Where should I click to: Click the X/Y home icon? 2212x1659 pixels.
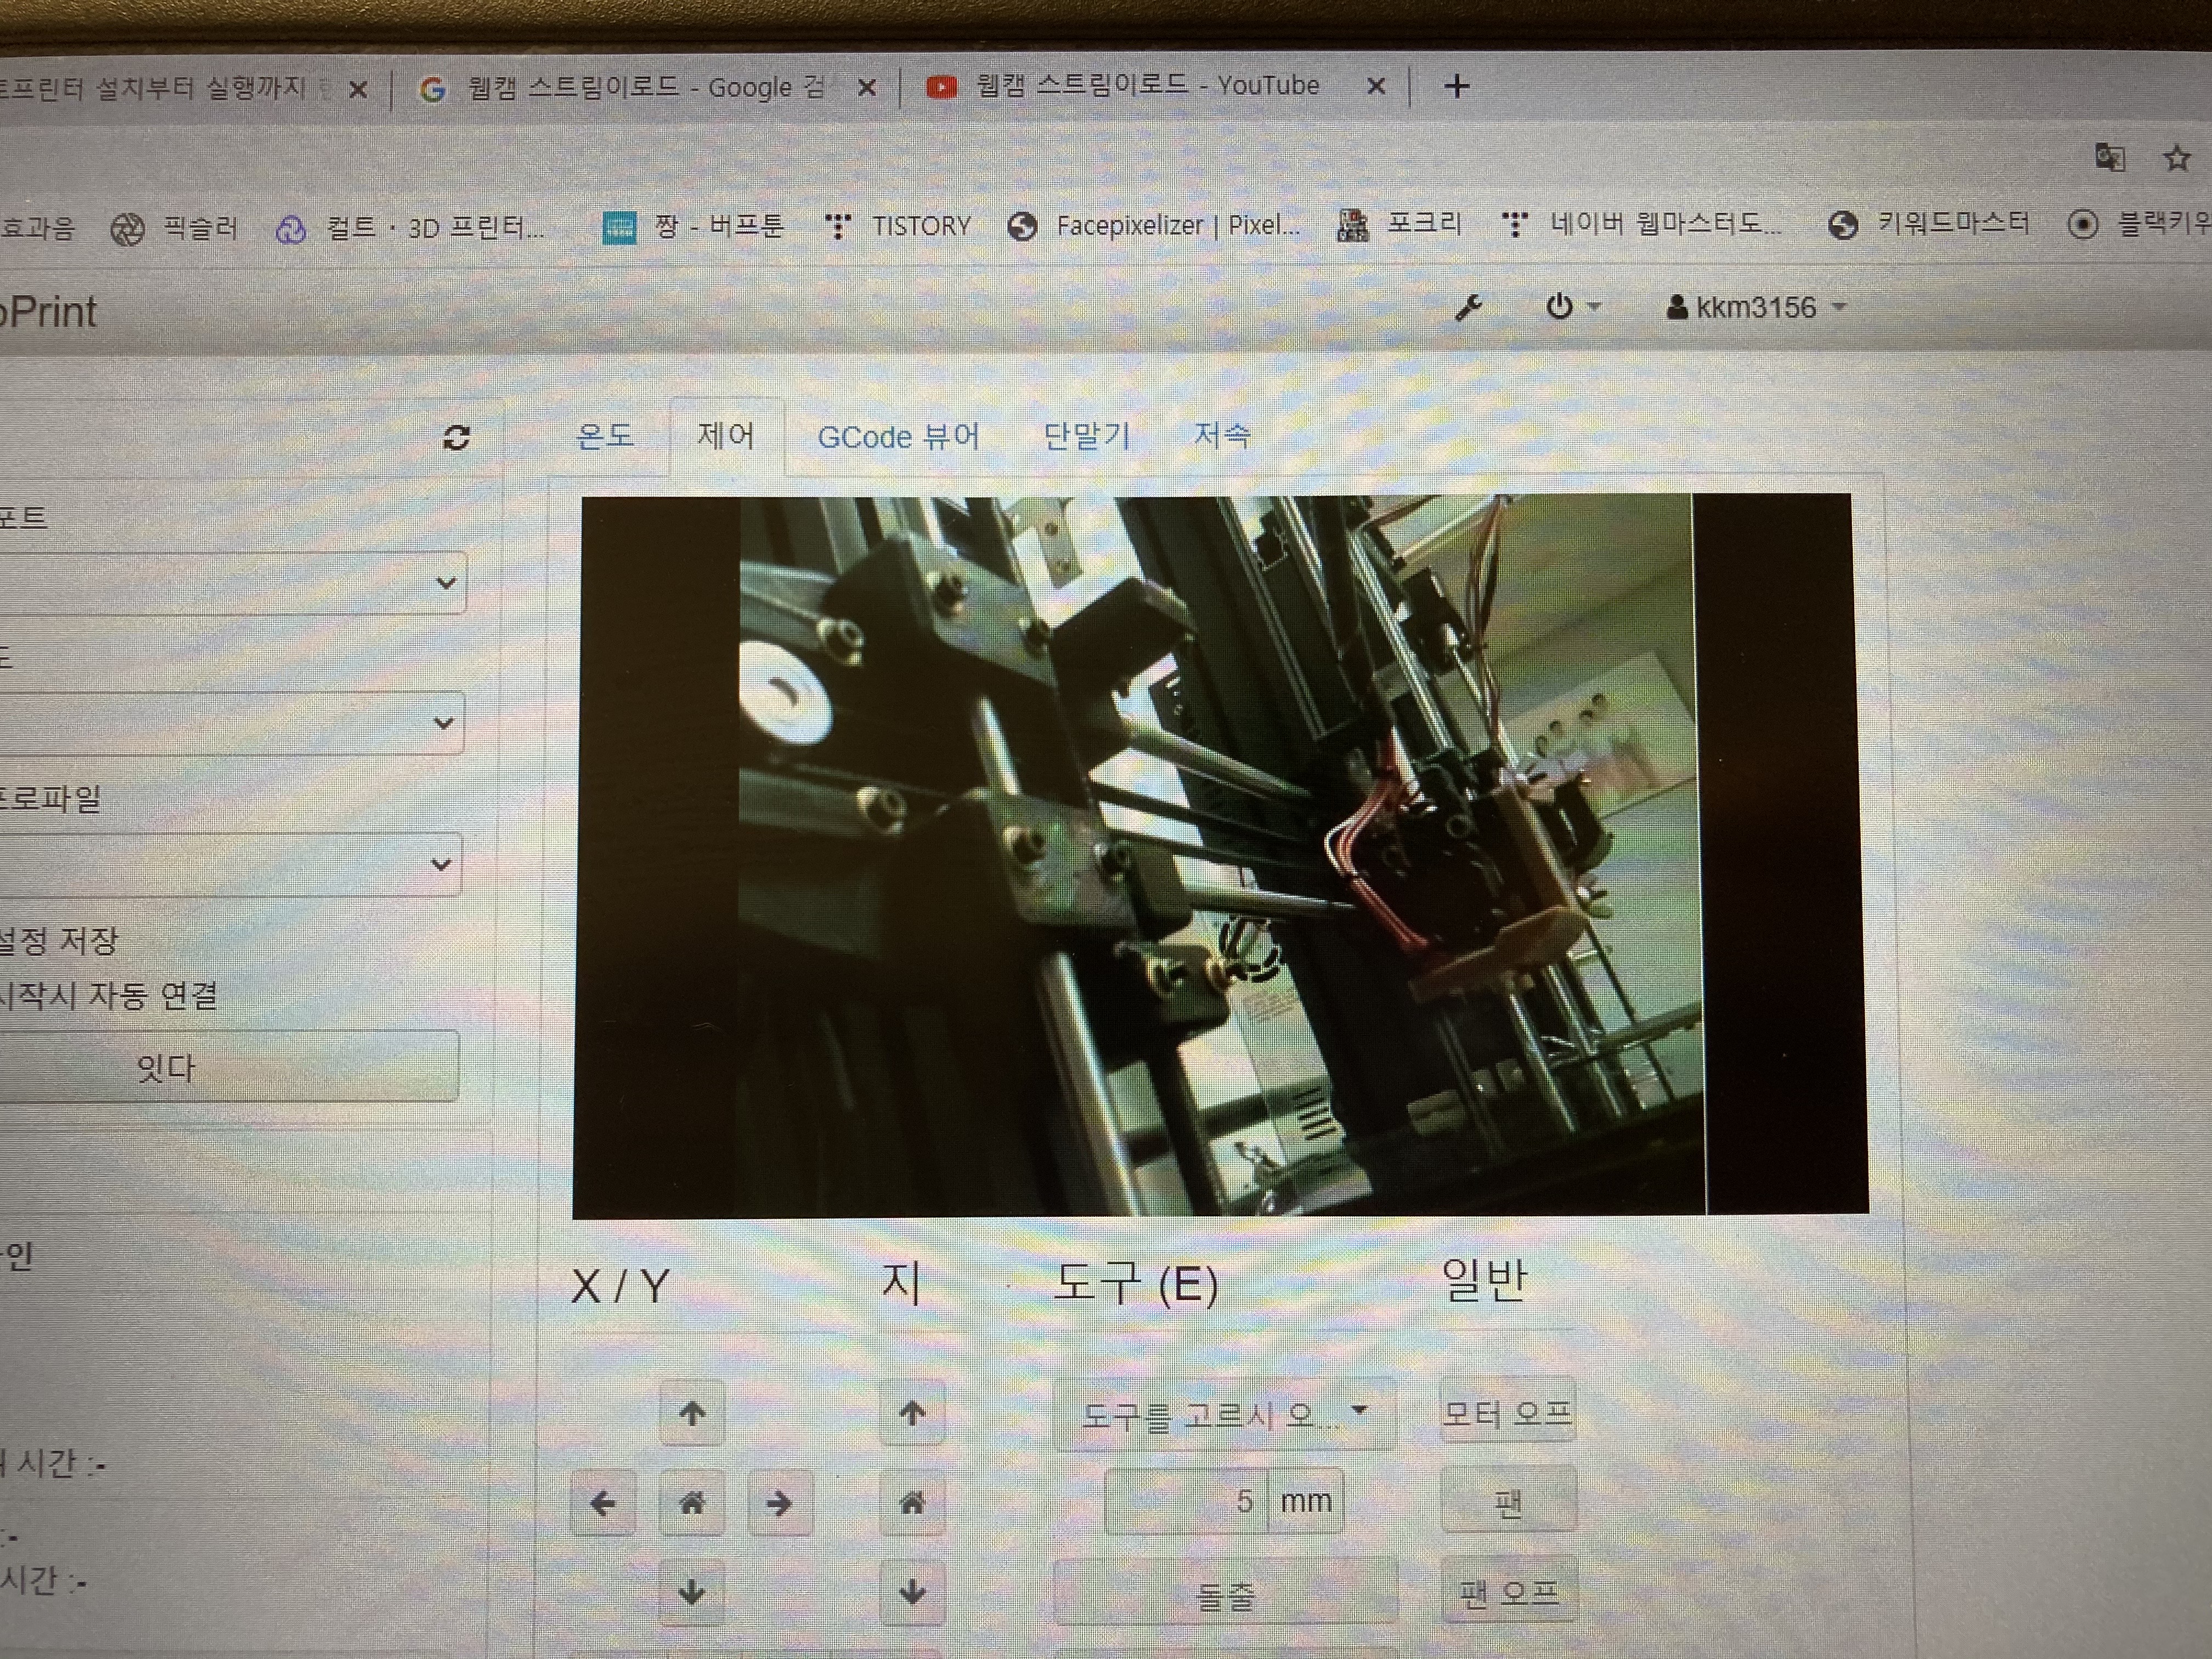(x=692, y=1502)
